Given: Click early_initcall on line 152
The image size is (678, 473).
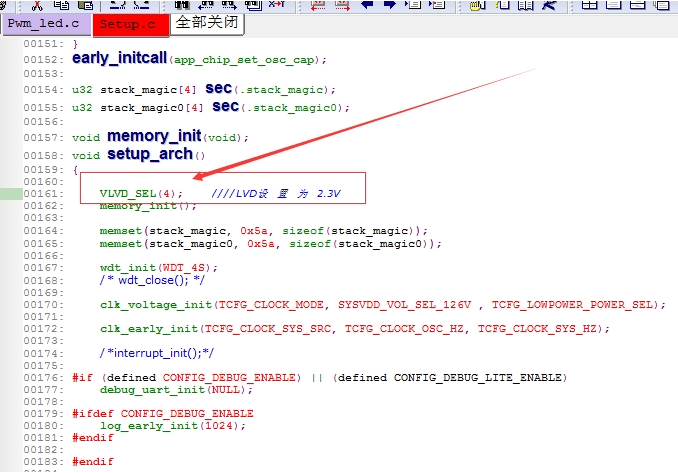Looking at the screenshot, I should 119,58.
